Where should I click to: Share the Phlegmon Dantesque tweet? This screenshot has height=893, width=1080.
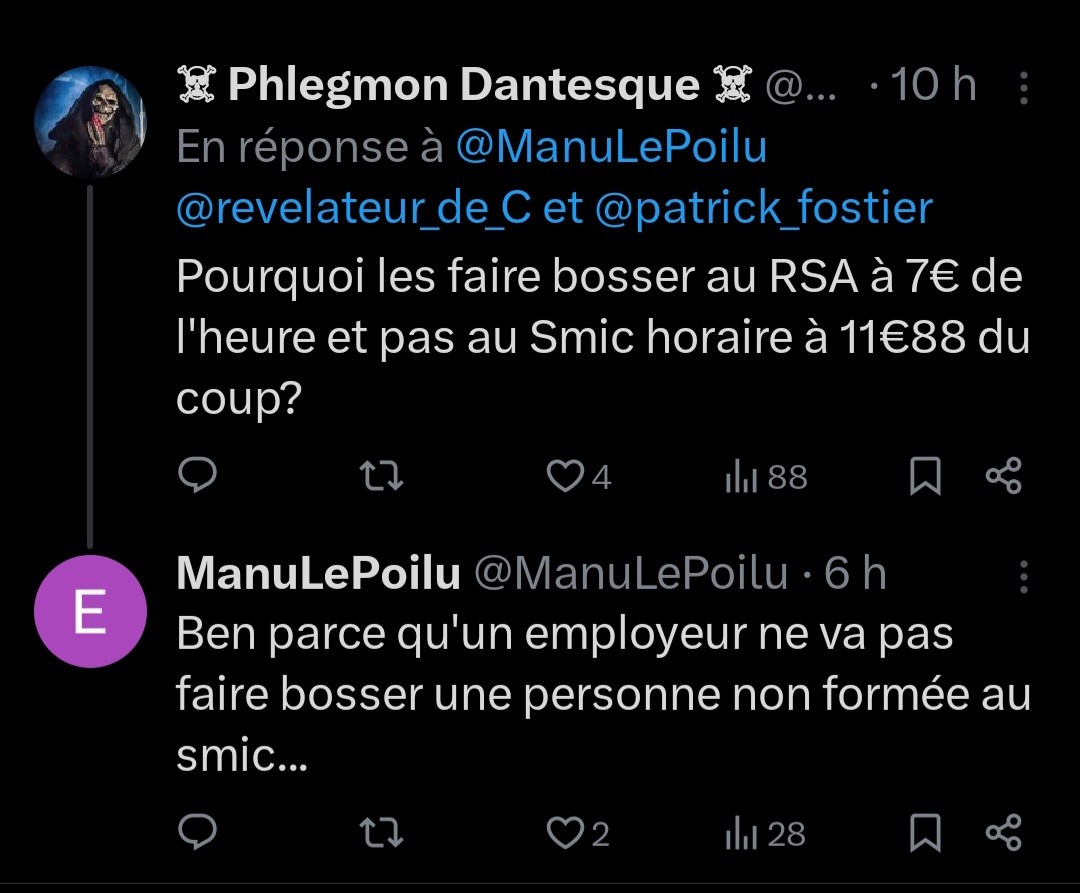tap(1004, 476)
